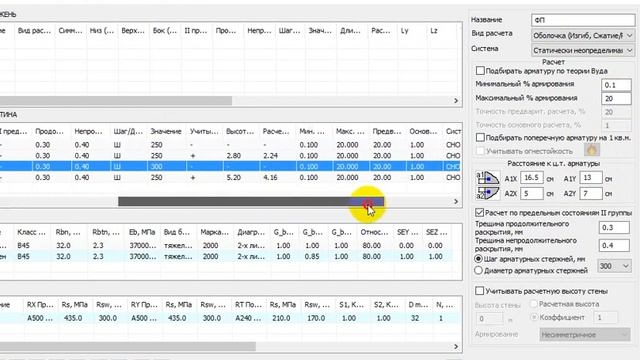This screenshot has height=360, width=640.
Task: Toggle 'Учитывать огнестойкость' checkbox
Action: pyautogui.click(x=480, y=151)
